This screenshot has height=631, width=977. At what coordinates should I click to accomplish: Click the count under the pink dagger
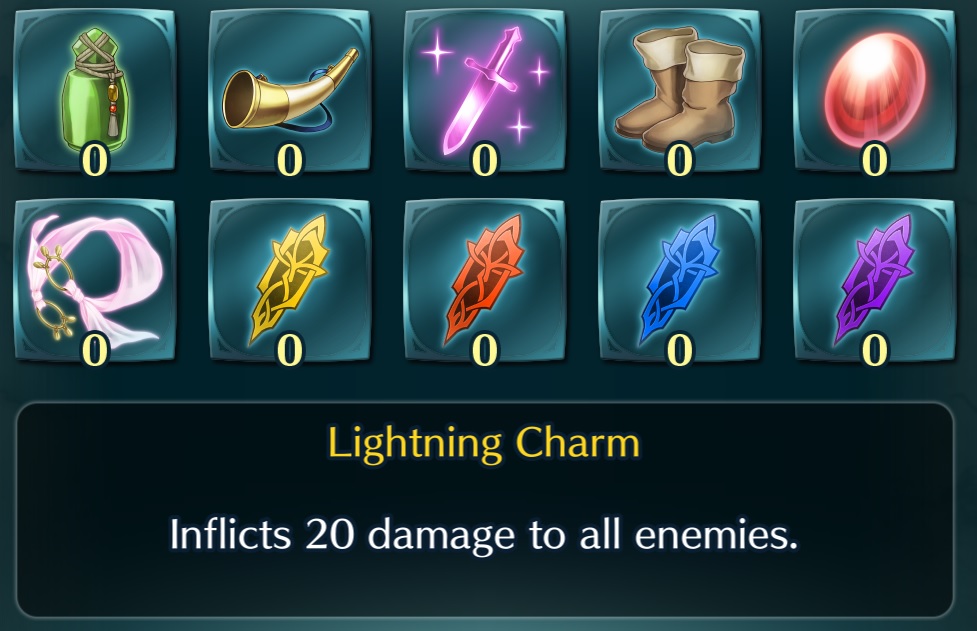[485, 160]
